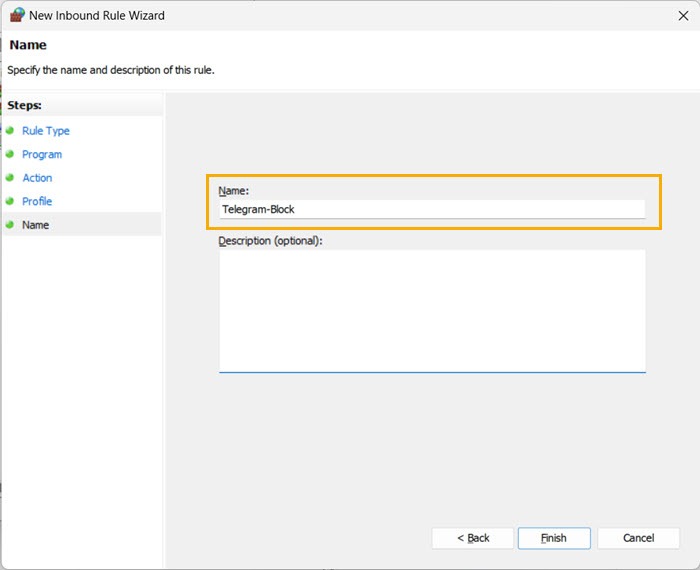Click the green bullet beside Action
700x570 pixels.
[x=10, y=177]
